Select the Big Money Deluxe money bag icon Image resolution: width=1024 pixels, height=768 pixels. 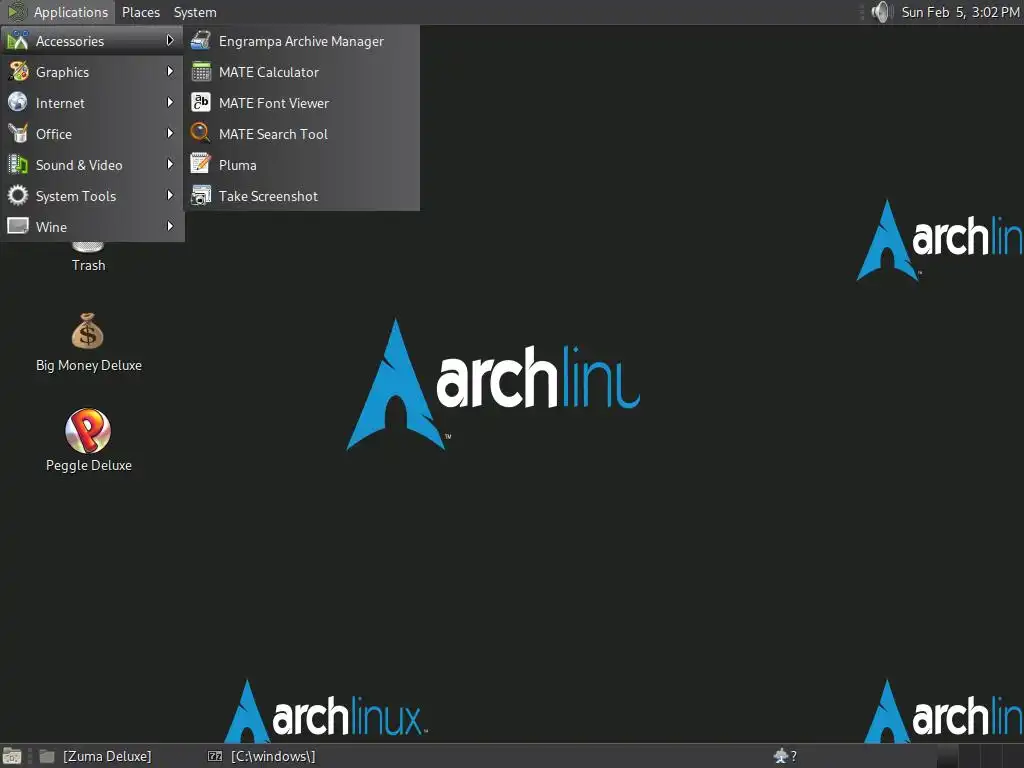[88, 331]
